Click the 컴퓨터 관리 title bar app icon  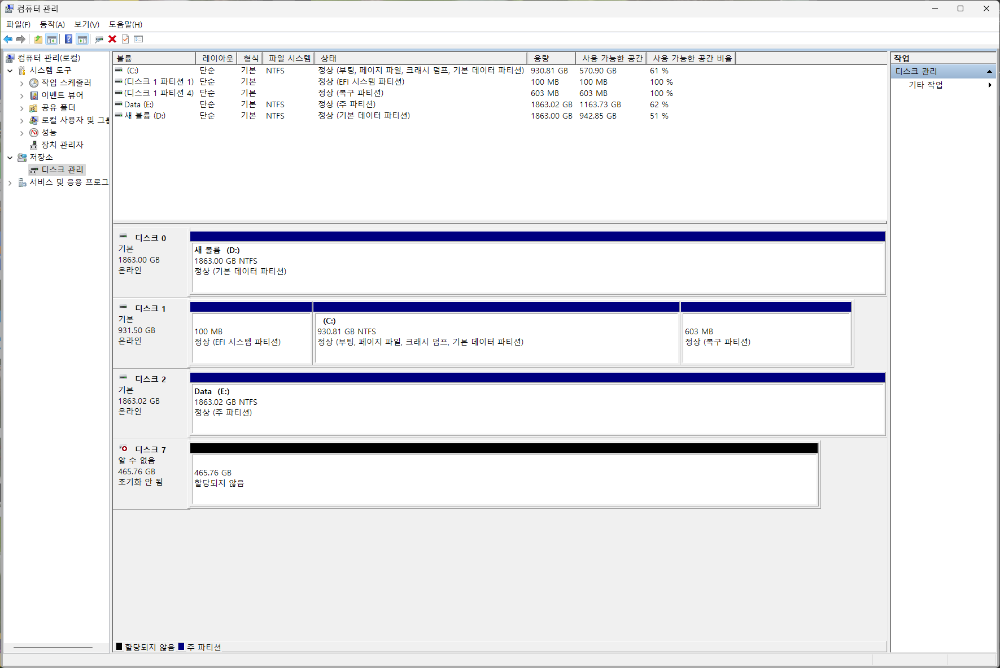tap(8, 8)
